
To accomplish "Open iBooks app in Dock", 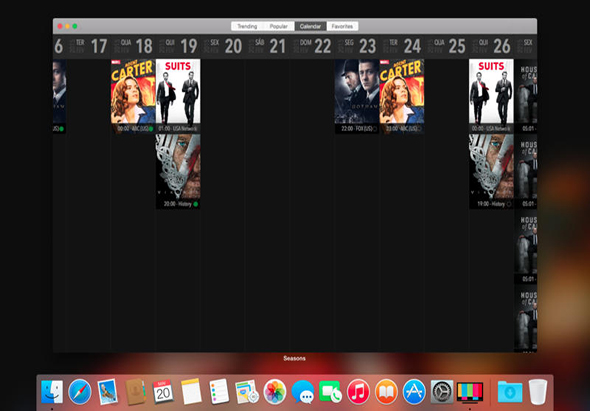I will [x=386, y=392].
